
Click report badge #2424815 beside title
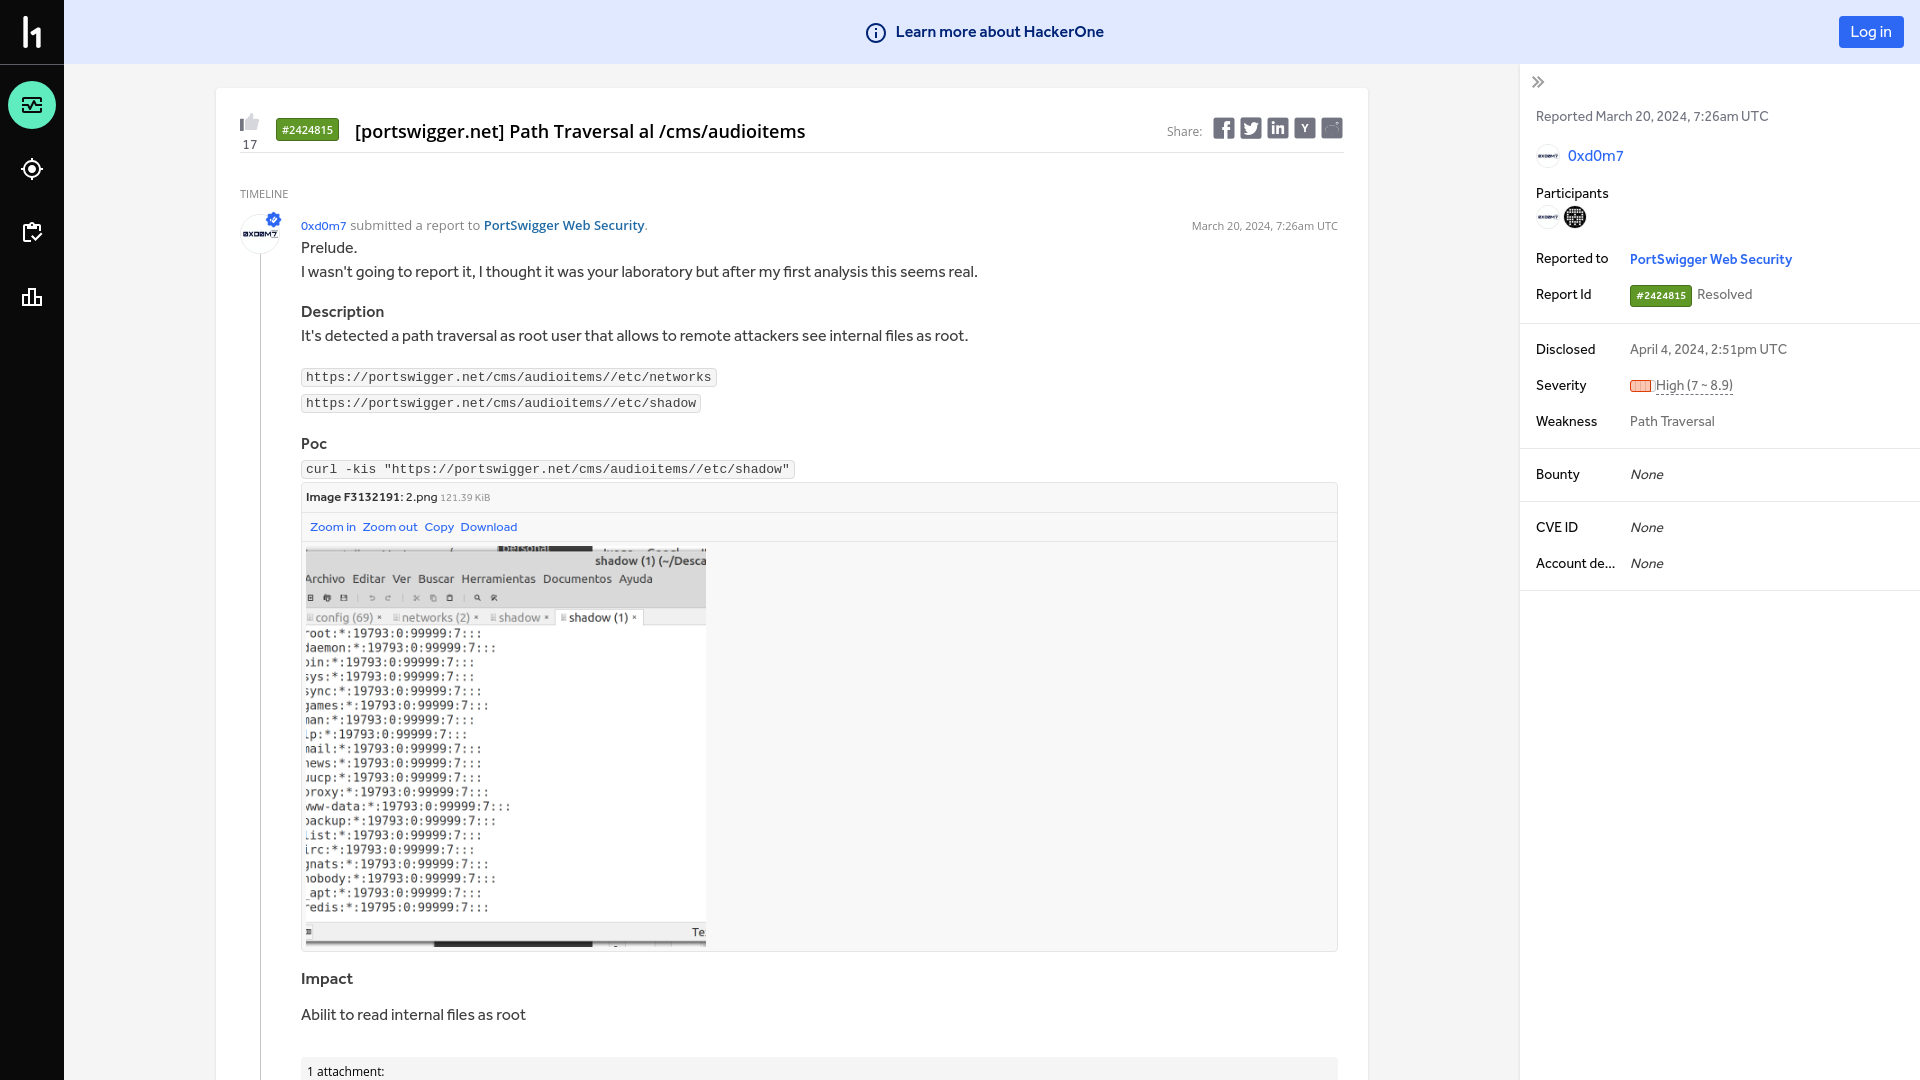pyautogui.click(x=307, y=130)
